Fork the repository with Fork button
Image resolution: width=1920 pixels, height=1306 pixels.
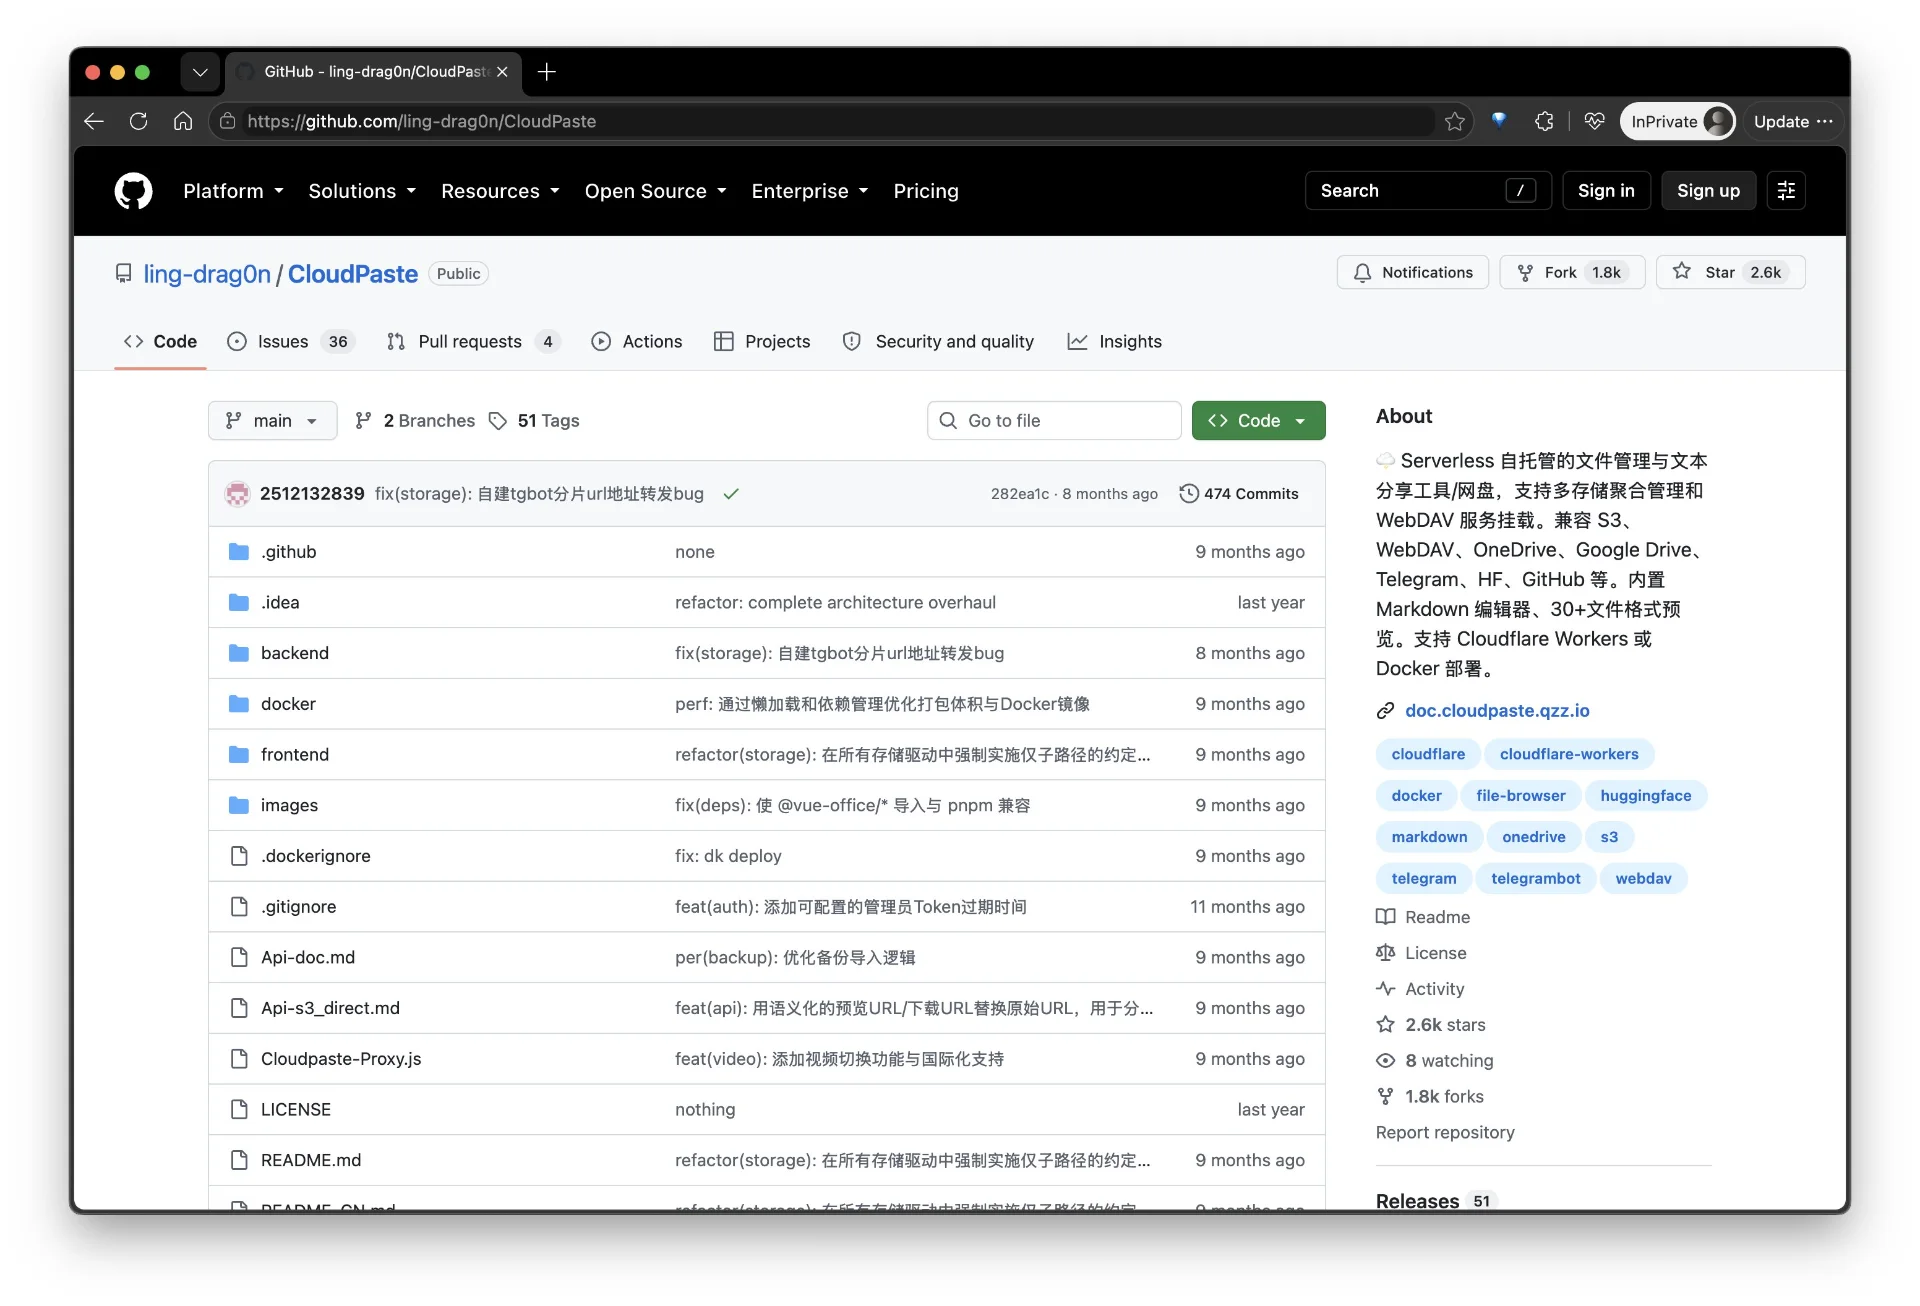pos(1572,273)
